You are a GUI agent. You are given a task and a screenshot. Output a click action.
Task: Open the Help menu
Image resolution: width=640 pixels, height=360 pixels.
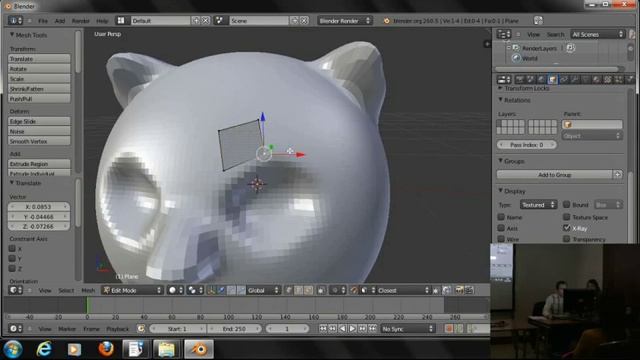pos(102,21)
